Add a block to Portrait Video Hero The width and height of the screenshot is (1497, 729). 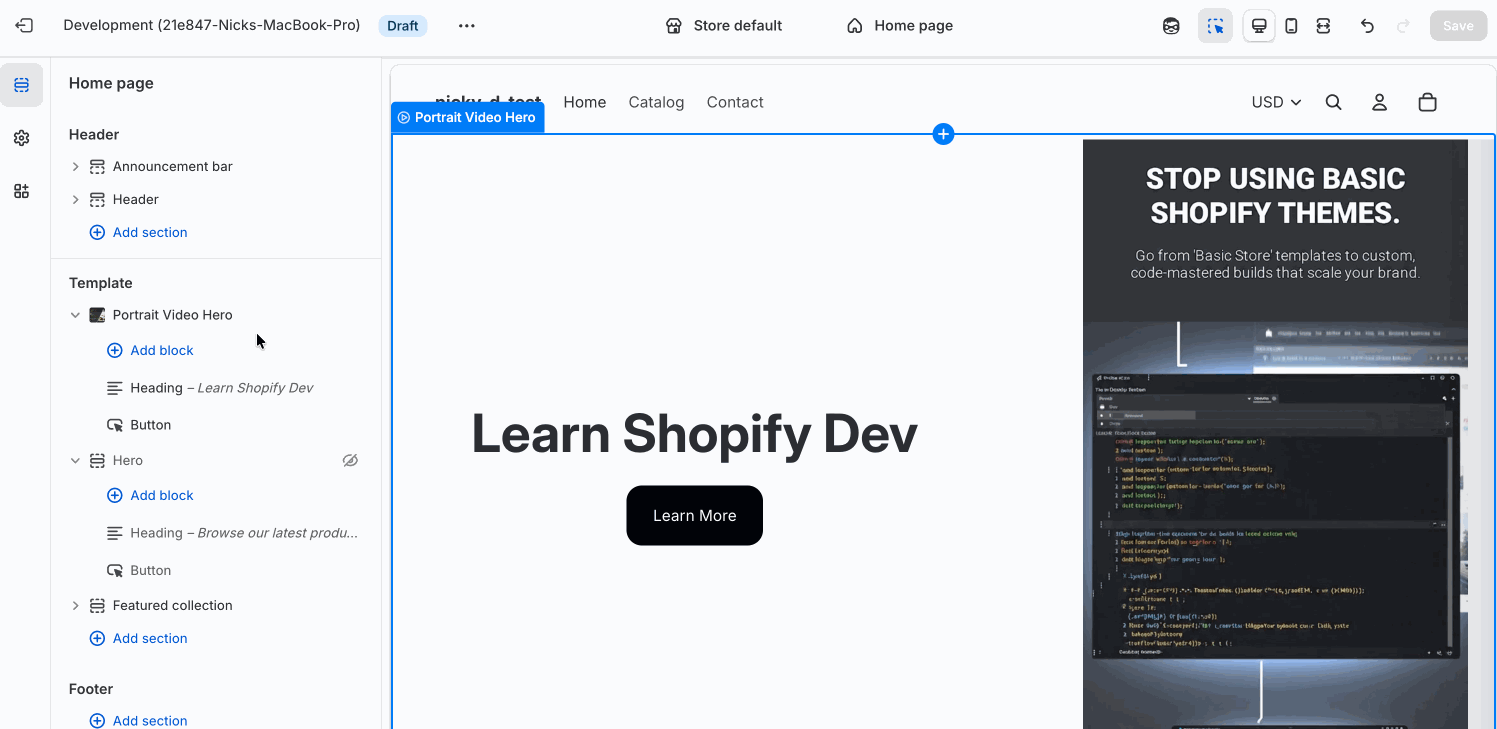click(150, 351)
